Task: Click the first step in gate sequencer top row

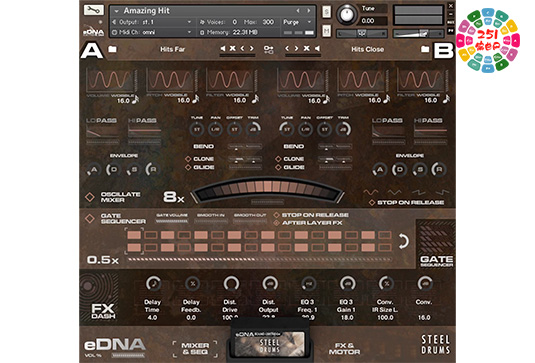Action: click(x=134, y=235)
